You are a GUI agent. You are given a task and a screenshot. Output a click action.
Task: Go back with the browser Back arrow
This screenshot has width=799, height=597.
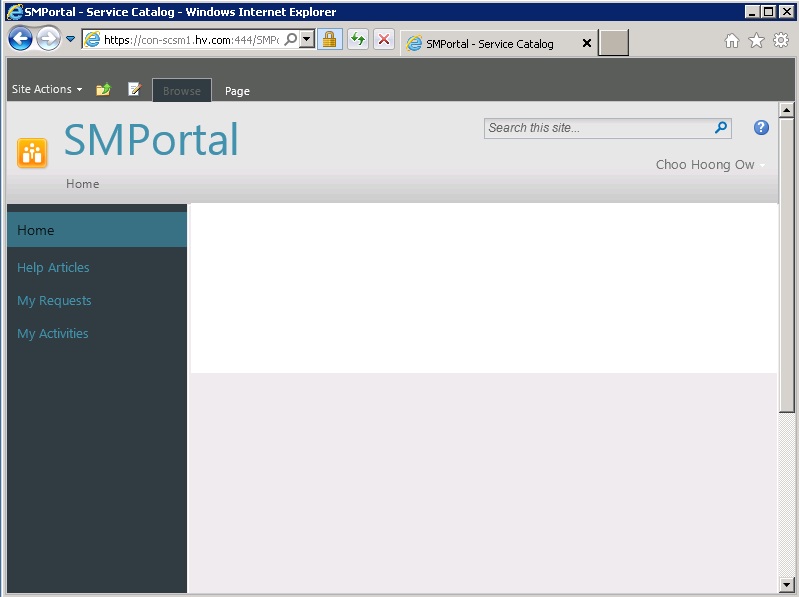tap(20, 39)
